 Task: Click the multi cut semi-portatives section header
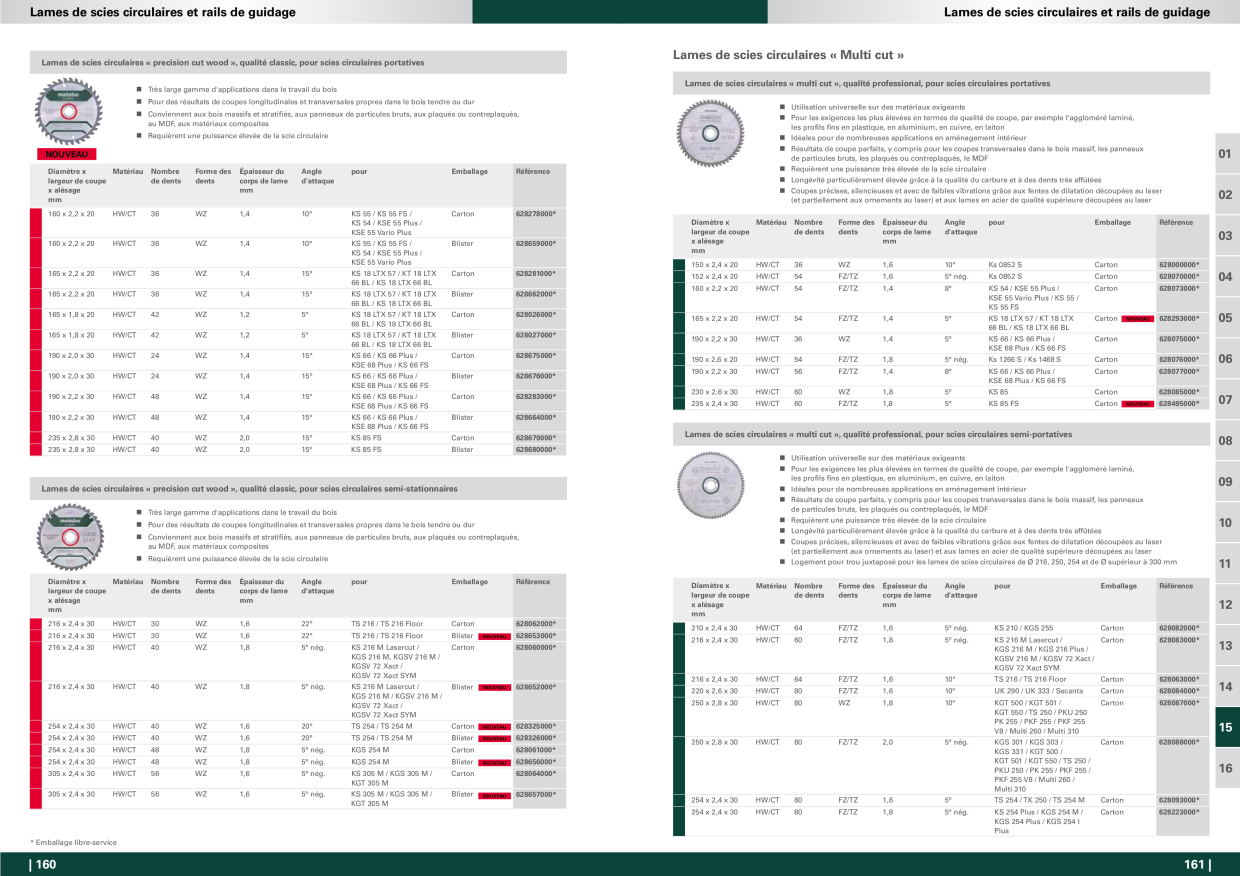tap(942, 435)
